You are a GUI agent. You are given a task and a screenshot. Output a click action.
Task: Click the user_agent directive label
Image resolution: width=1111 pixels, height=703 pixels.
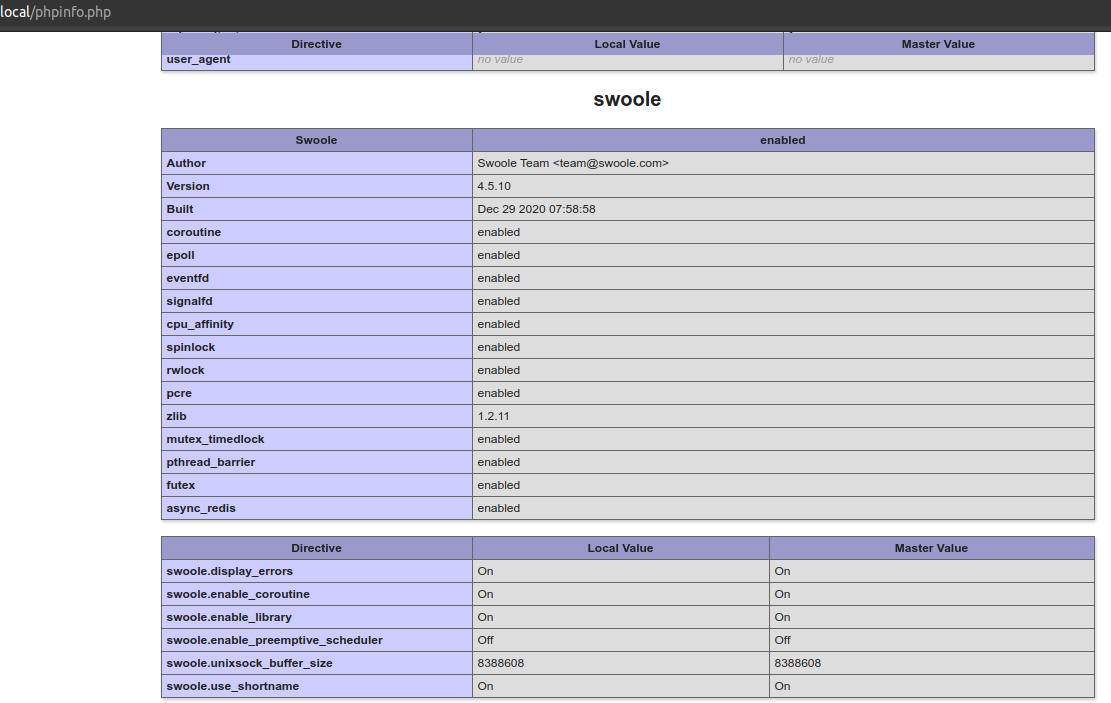[198, 60]
